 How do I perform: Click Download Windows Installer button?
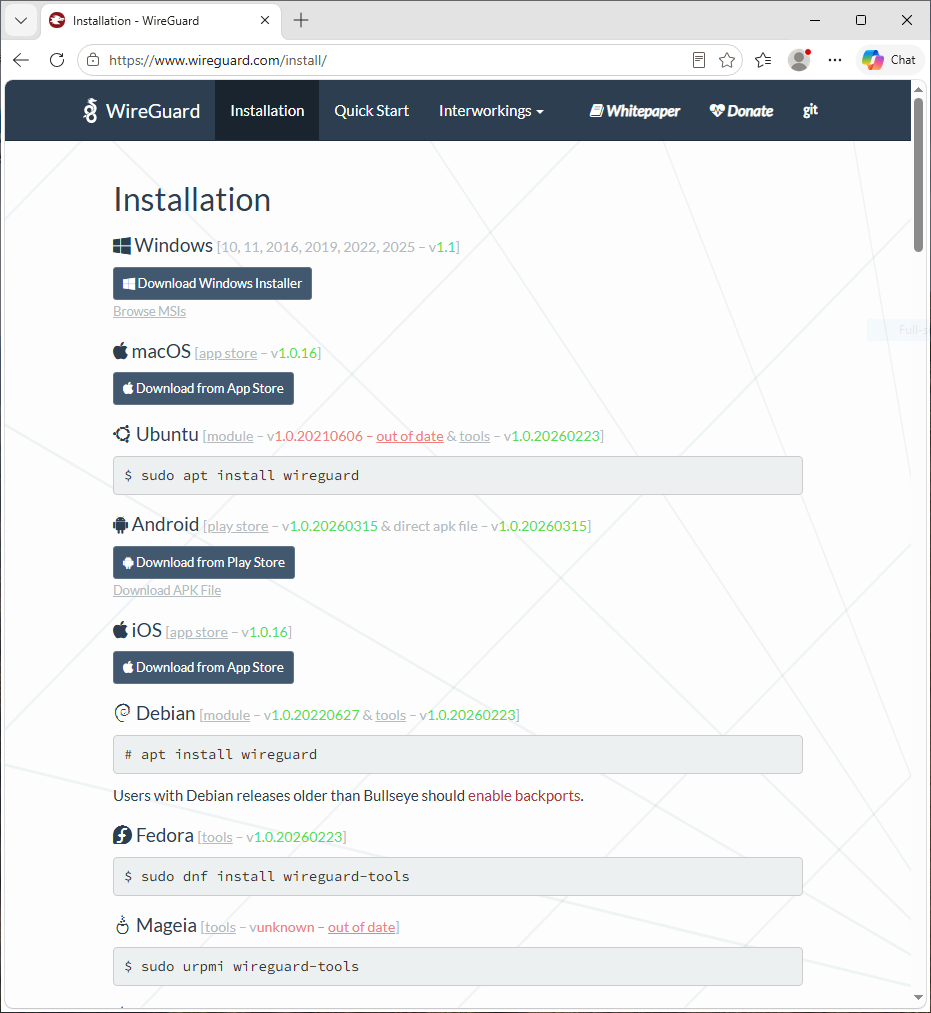213,284
